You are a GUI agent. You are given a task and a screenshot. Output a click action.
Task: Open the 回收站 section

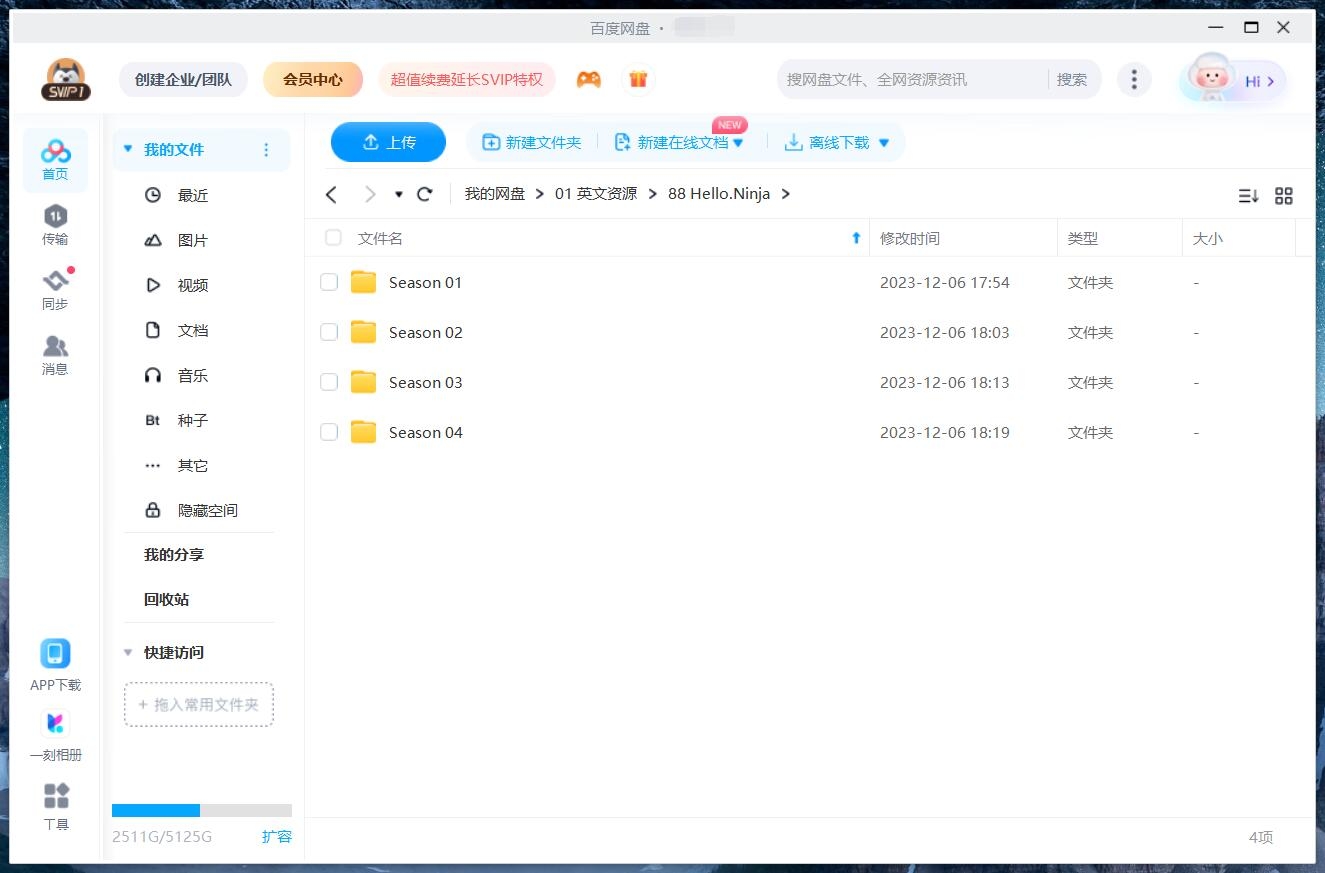(168, 599)
